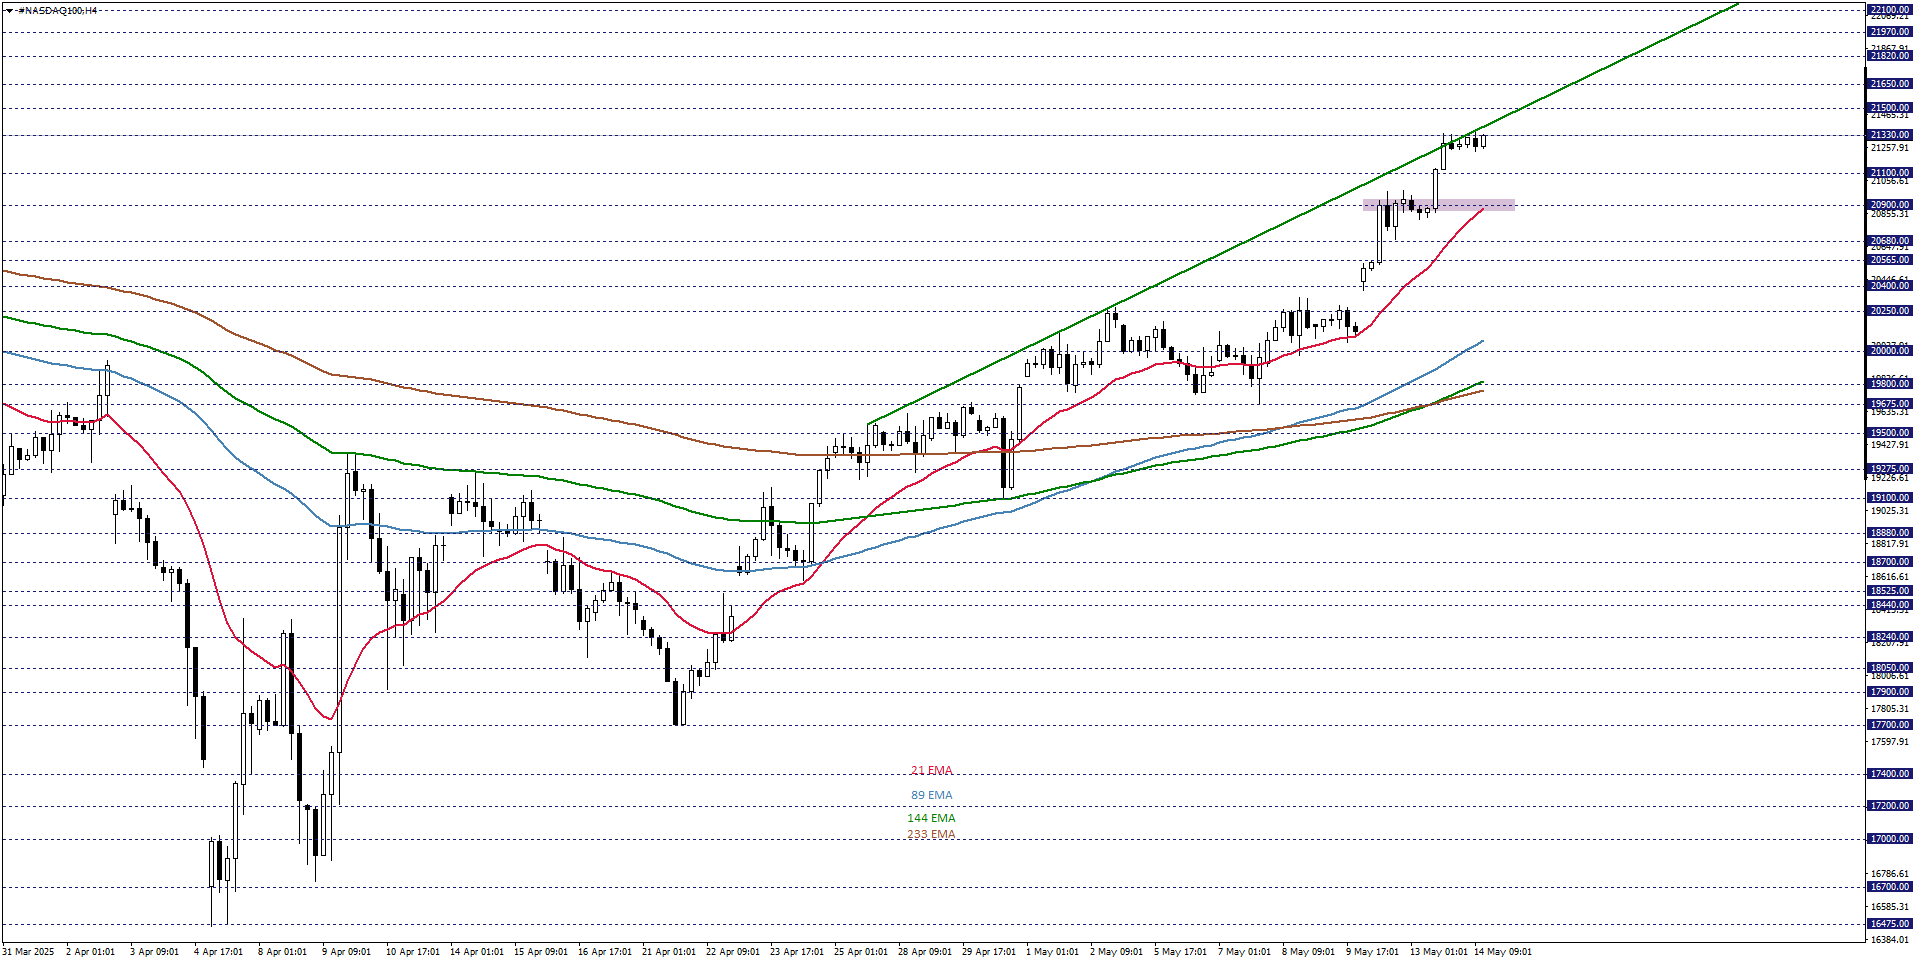Image resolution: width=1916 pixels, height=963 pixels.
Task: Click the 17400.00 price level label
Action: click(x=1890, y=774)
